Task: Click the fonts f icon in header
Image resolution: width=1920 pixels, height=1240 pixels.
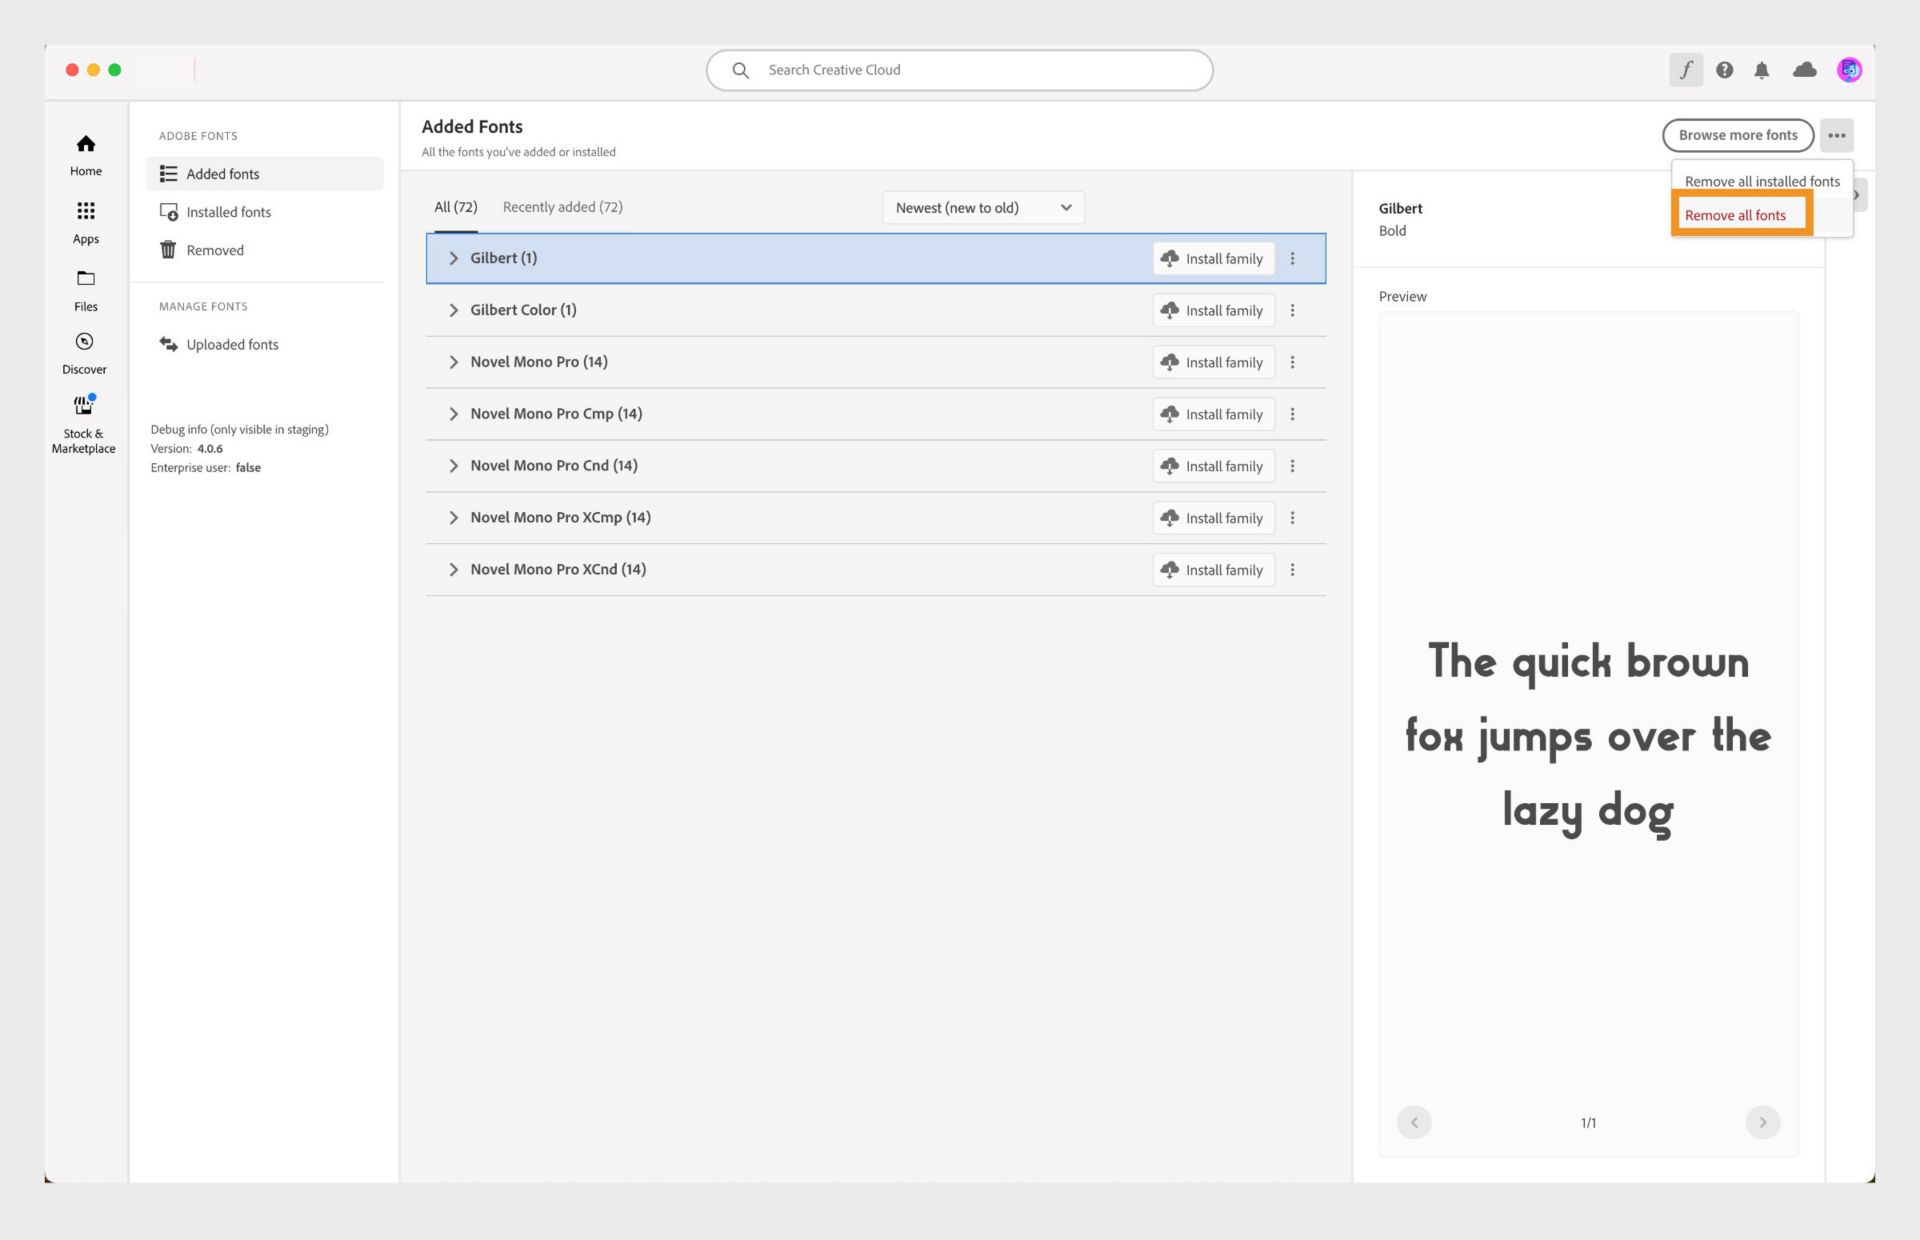Action: tap(1686, 70)
